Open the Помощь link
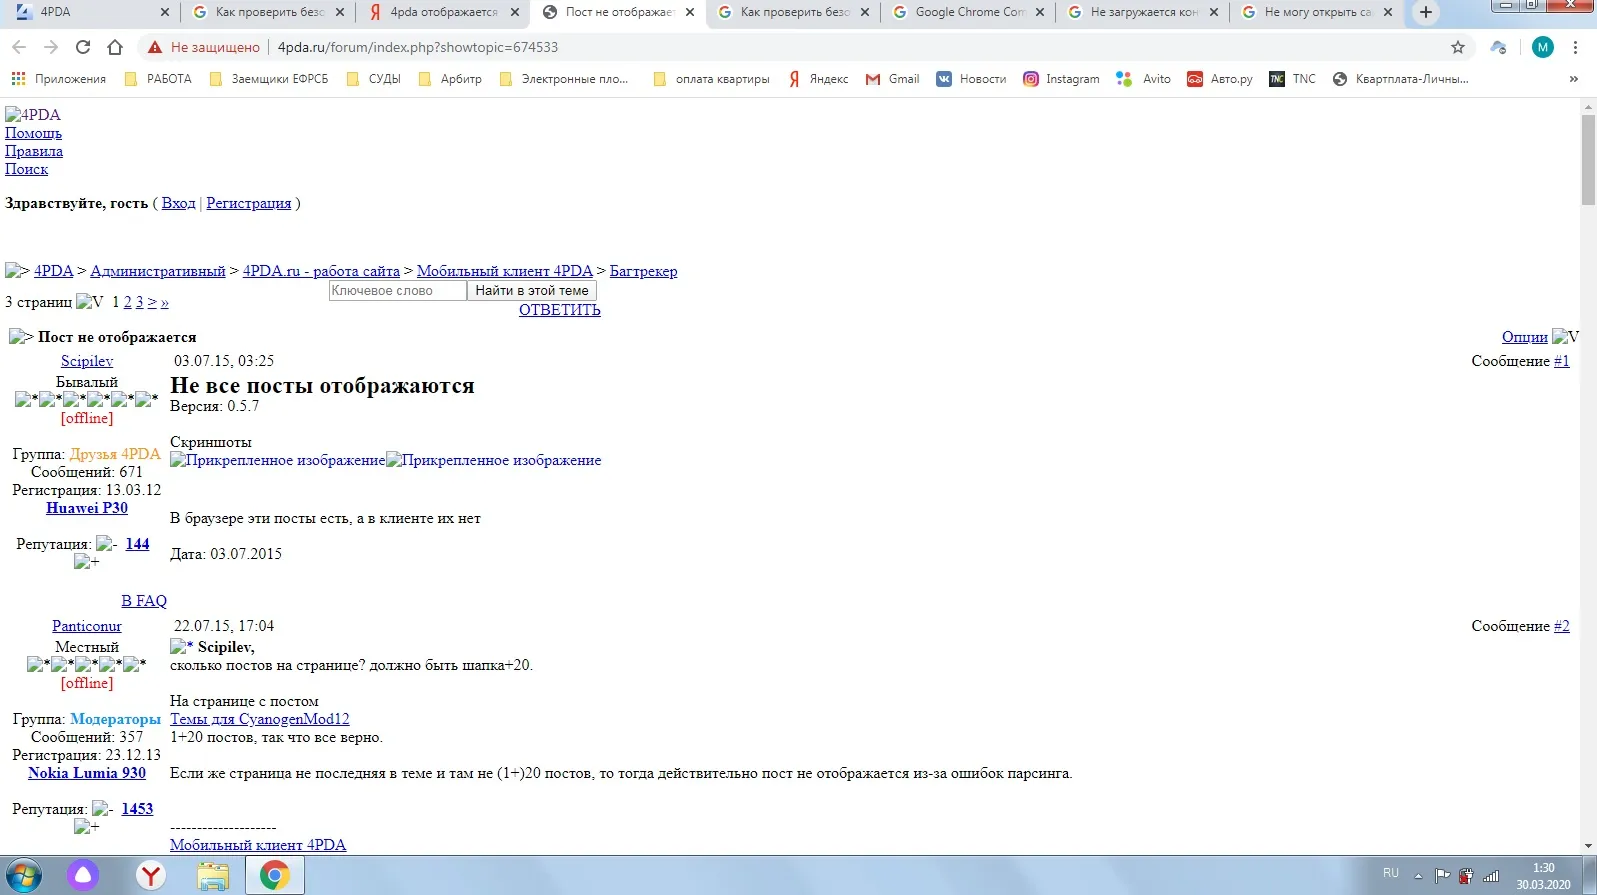Screen dimensions: 1597x895 point(33,133)
